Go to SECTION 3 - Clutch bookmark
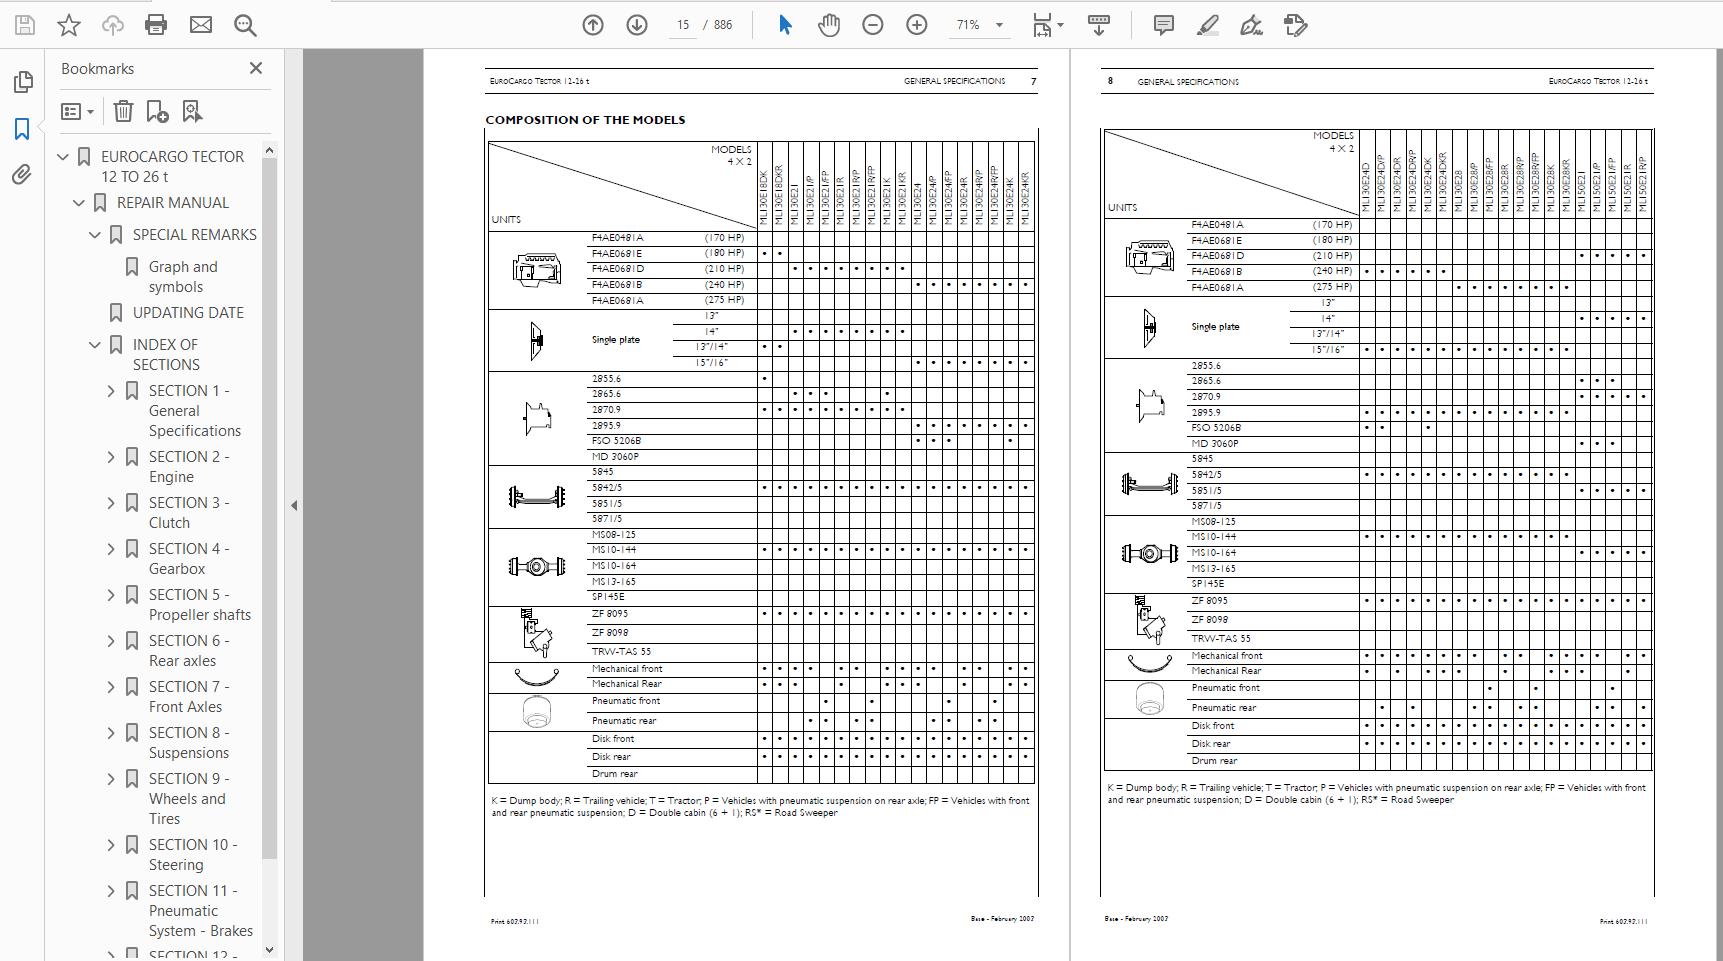Screen dimensions: 1723x961 click(x=189, y=513)
